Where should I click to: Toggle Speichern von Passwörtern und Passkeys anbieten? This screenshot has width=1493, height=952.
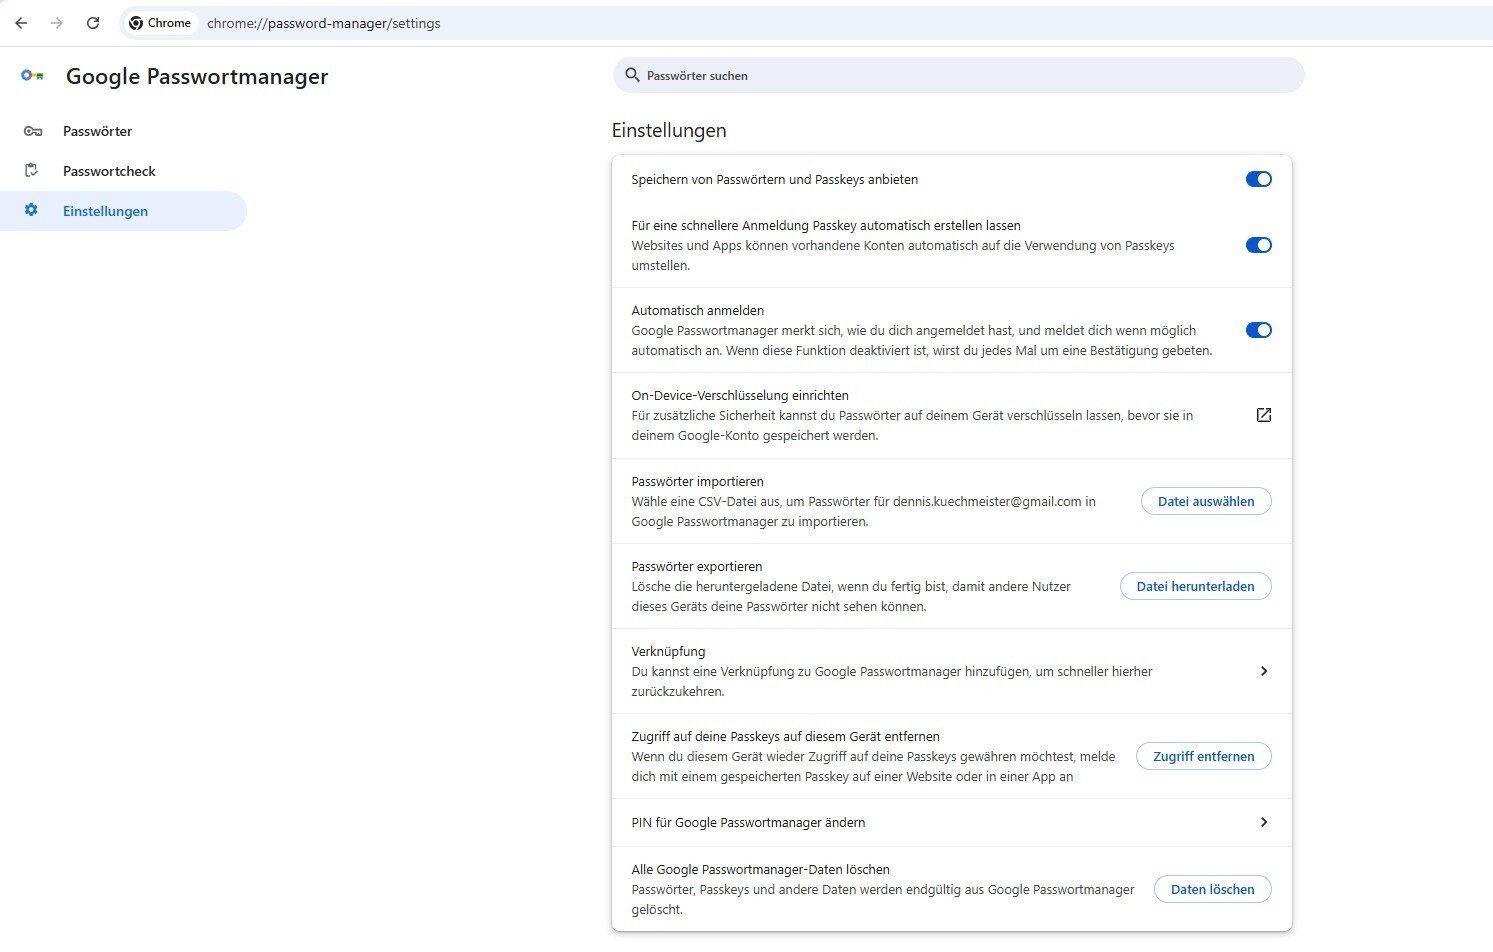pyautogui.click(x=1258, y=179)
